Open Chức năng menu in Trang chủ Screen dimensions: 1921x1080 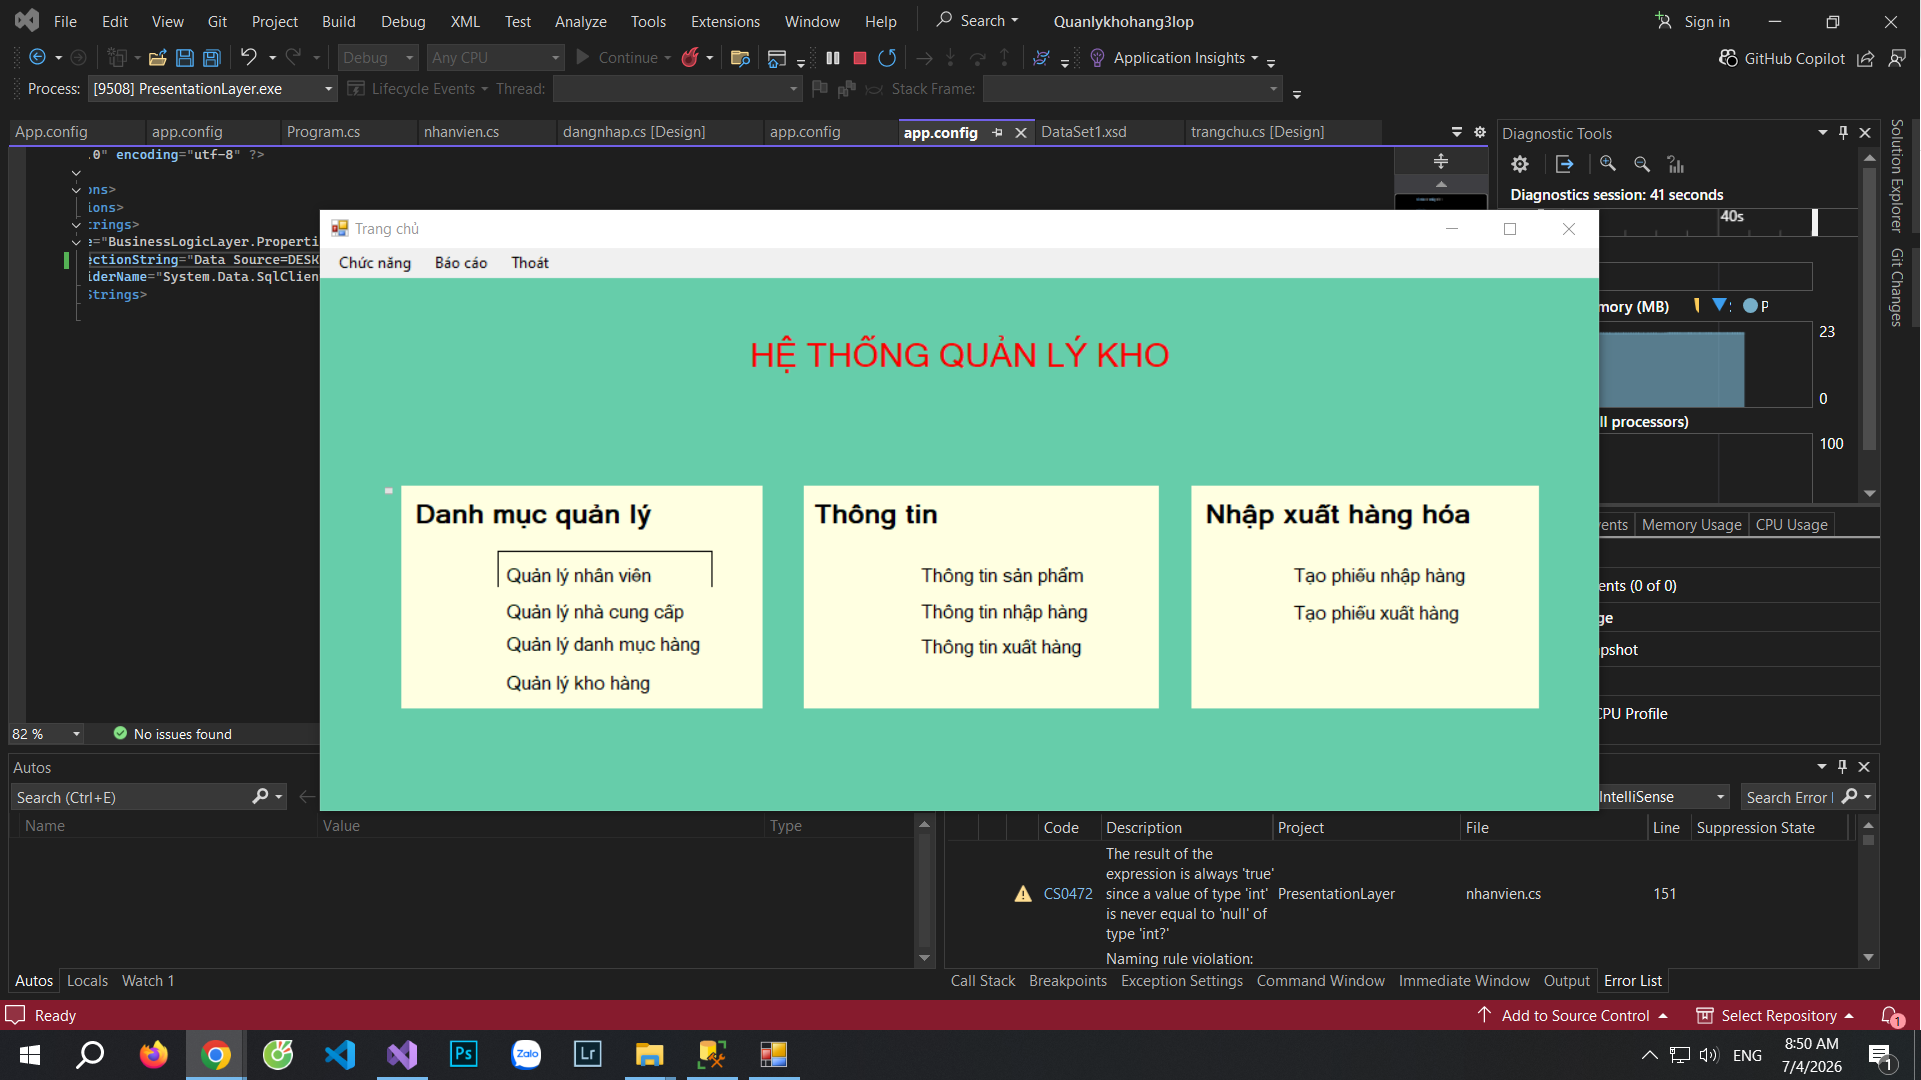375,263
